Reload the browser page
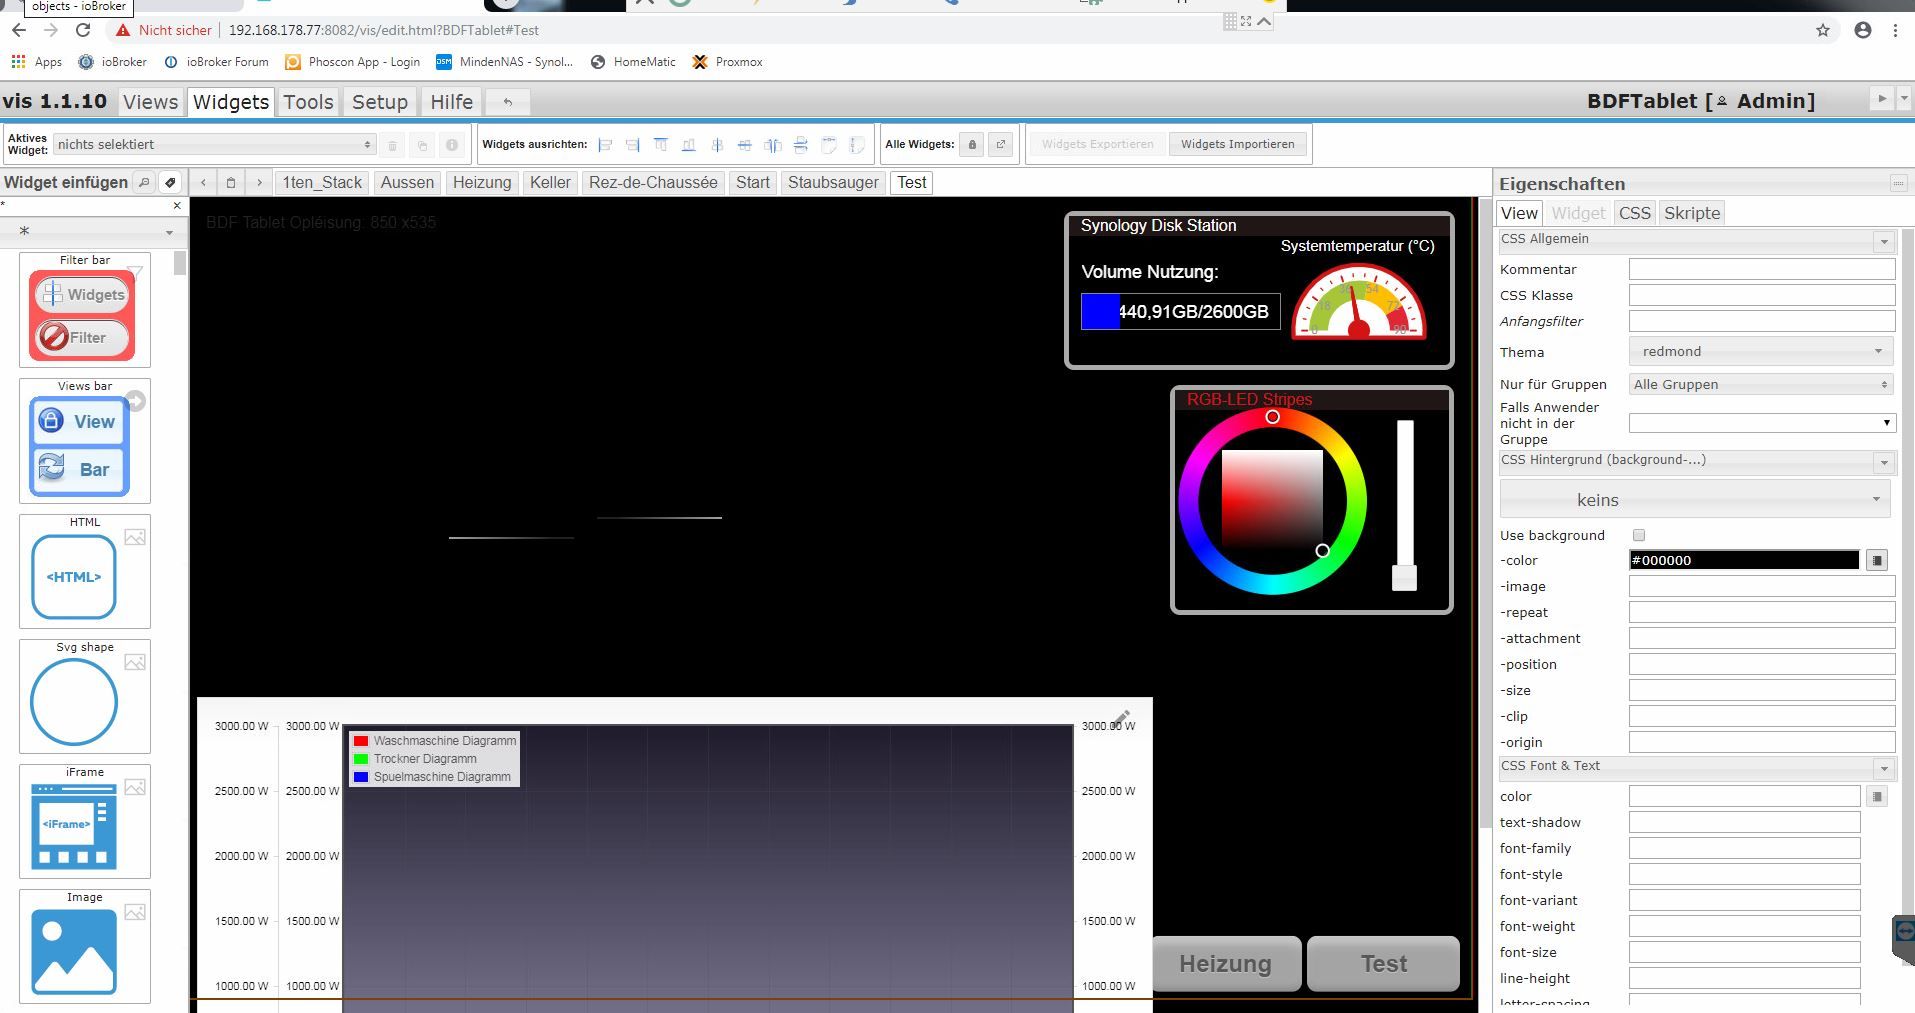Screen dimensions: 1915x1013 click(83, 30)
